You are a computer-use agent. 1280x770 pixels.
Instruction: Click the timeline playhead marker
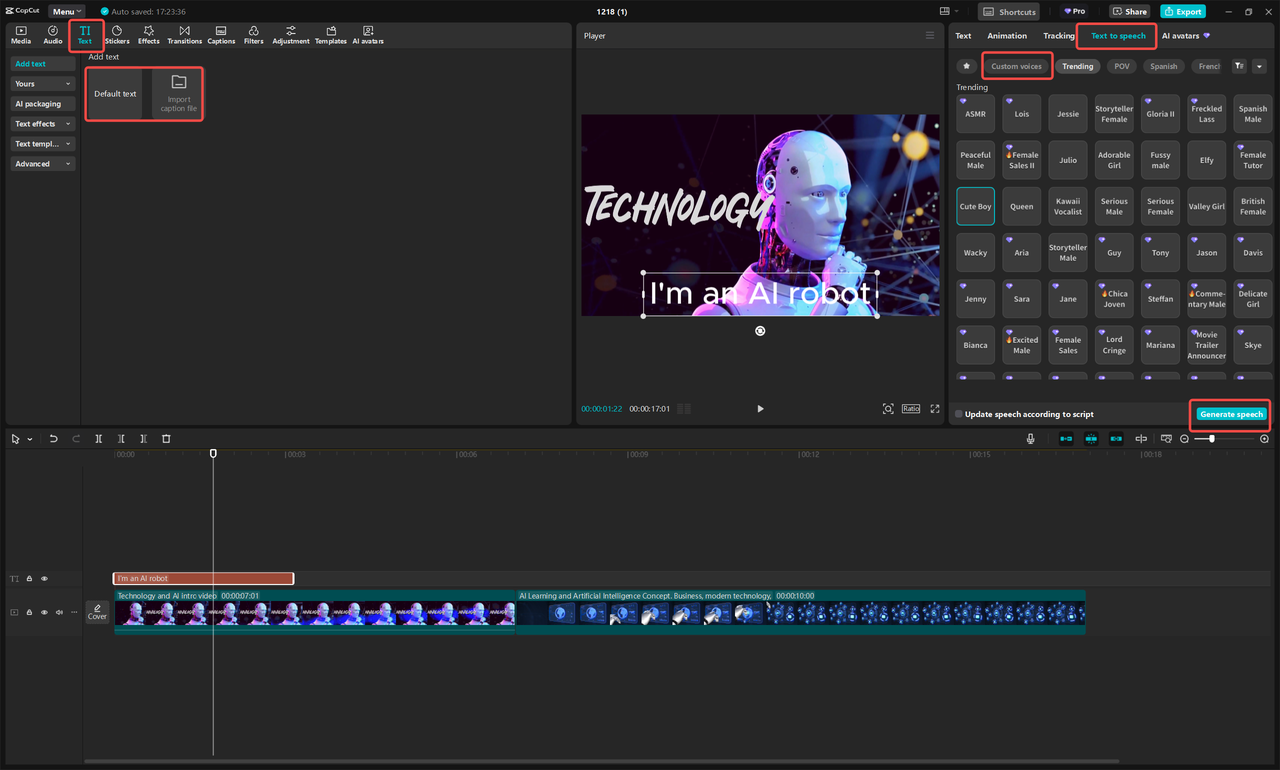(x=213, y=454)
